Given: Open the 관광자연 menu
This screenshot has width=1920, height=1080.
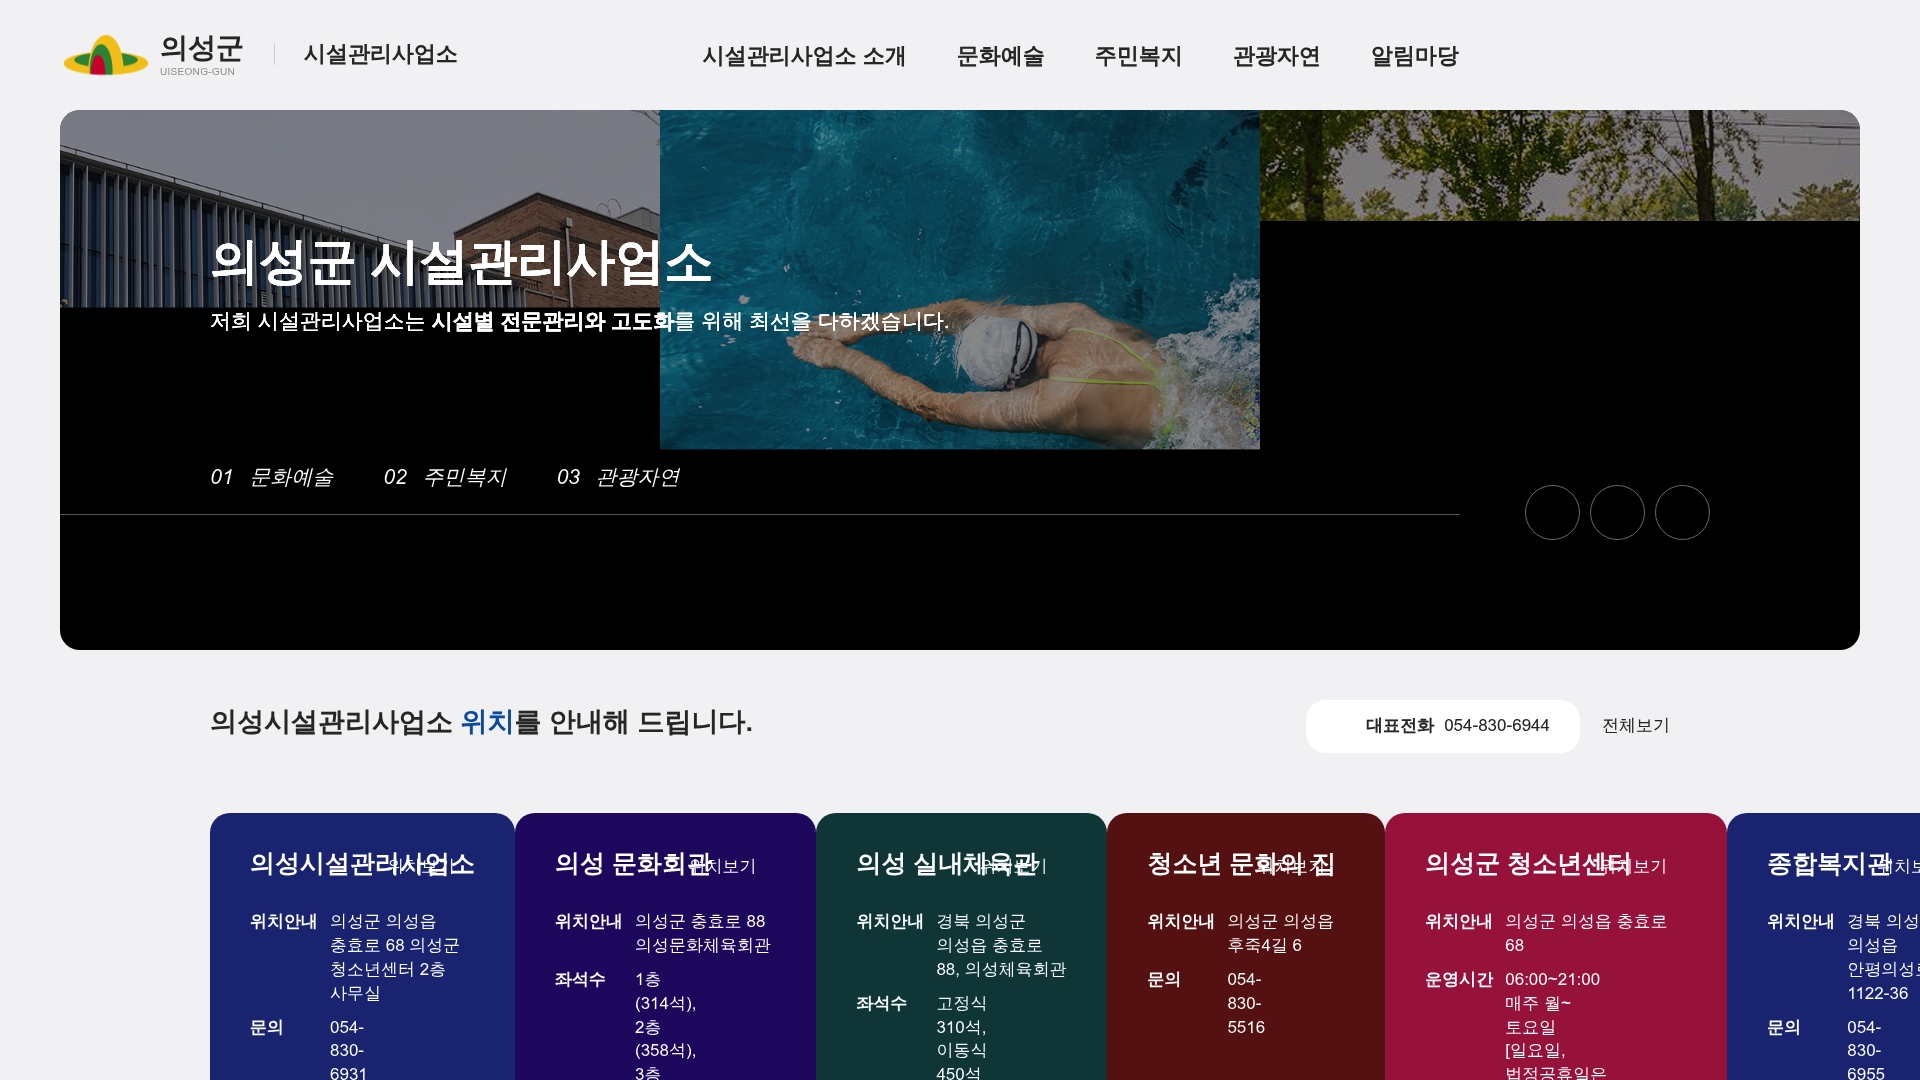Looking at the screenshot, I should [1276, 56].
